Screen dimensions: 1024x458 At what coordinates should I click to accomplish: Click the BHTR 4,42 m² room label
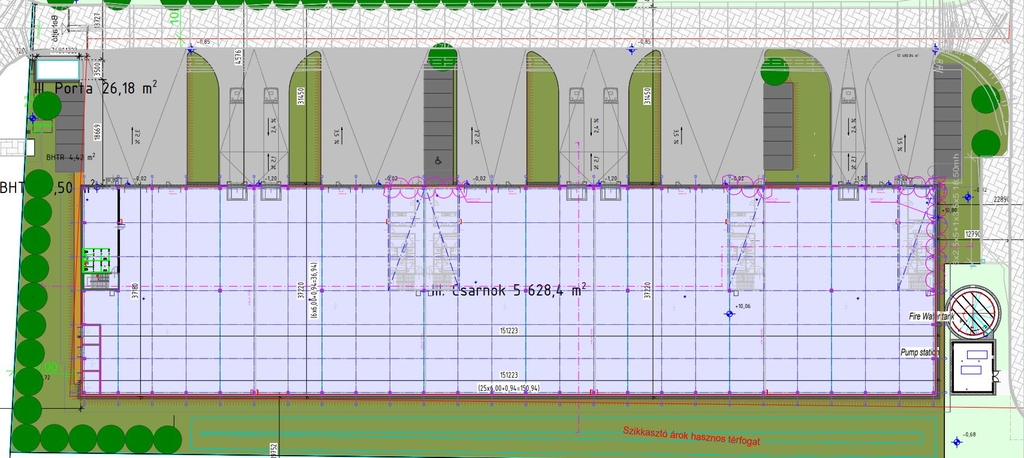pyautogui.click(x=70, y=157)
